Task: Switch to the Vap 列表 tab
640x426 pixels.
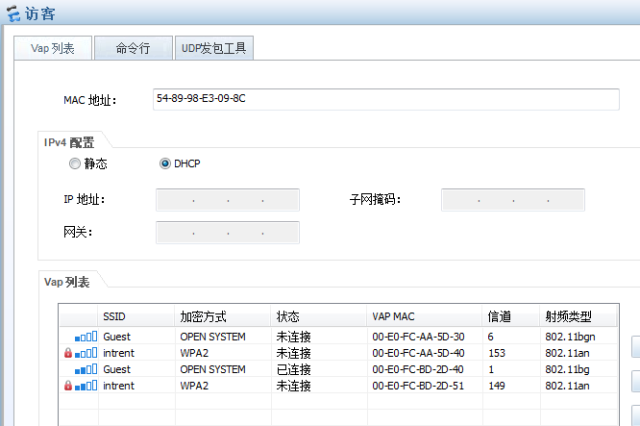Action: click(53, 48)
